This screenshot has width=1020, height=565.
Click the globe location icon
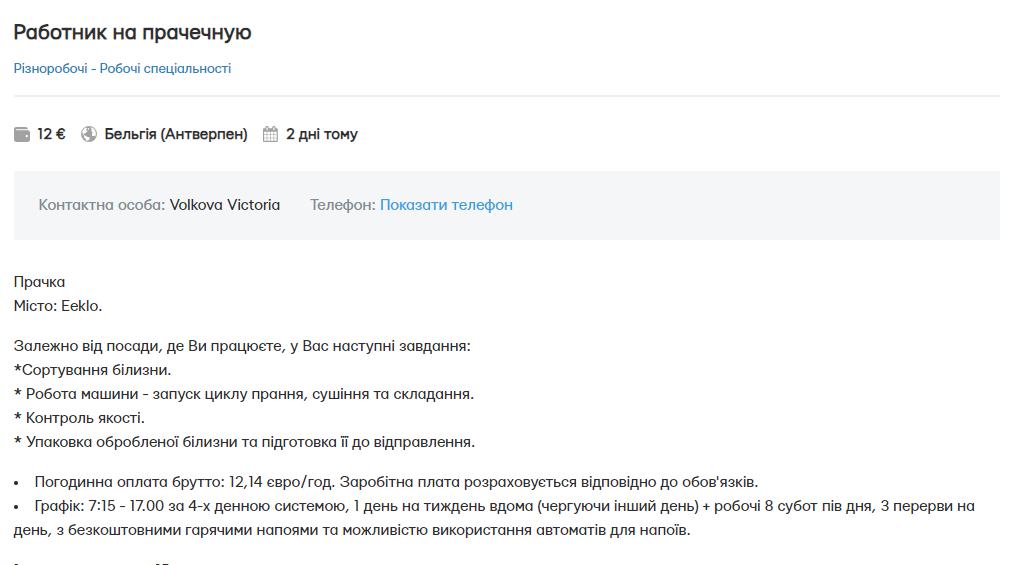tap(89, 134)
